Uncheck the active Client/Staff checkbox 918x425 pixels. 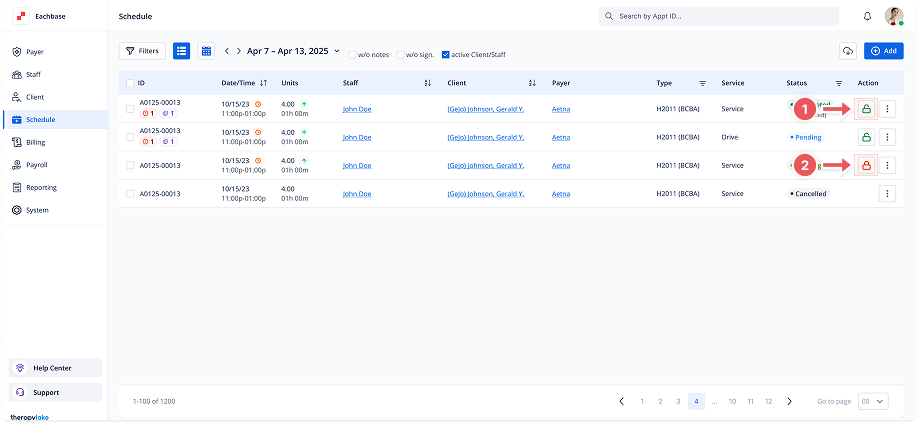[x=446, y=54]
